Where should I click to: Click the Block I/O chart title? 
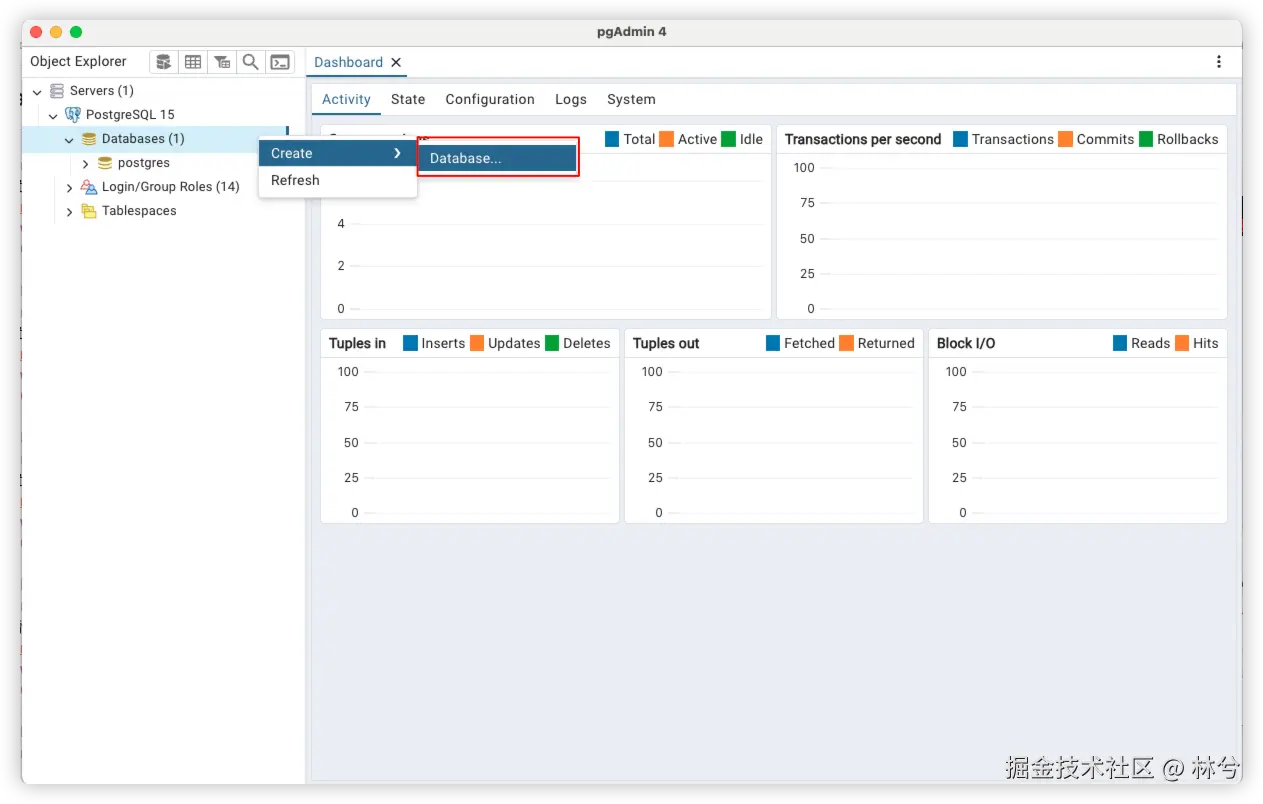pos(966,343)
